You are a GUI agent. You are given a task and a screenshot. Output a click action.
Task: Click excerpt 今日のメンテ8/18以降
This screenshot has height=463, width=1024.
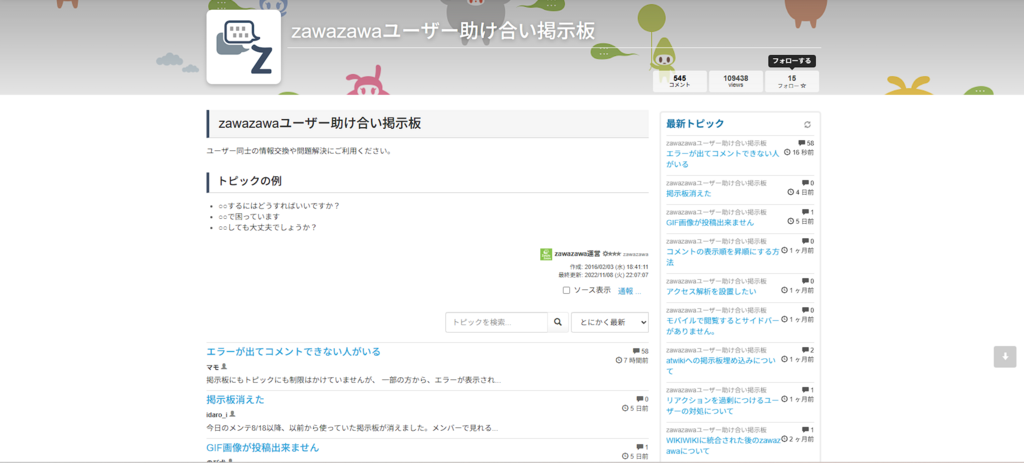coord(352,428)
